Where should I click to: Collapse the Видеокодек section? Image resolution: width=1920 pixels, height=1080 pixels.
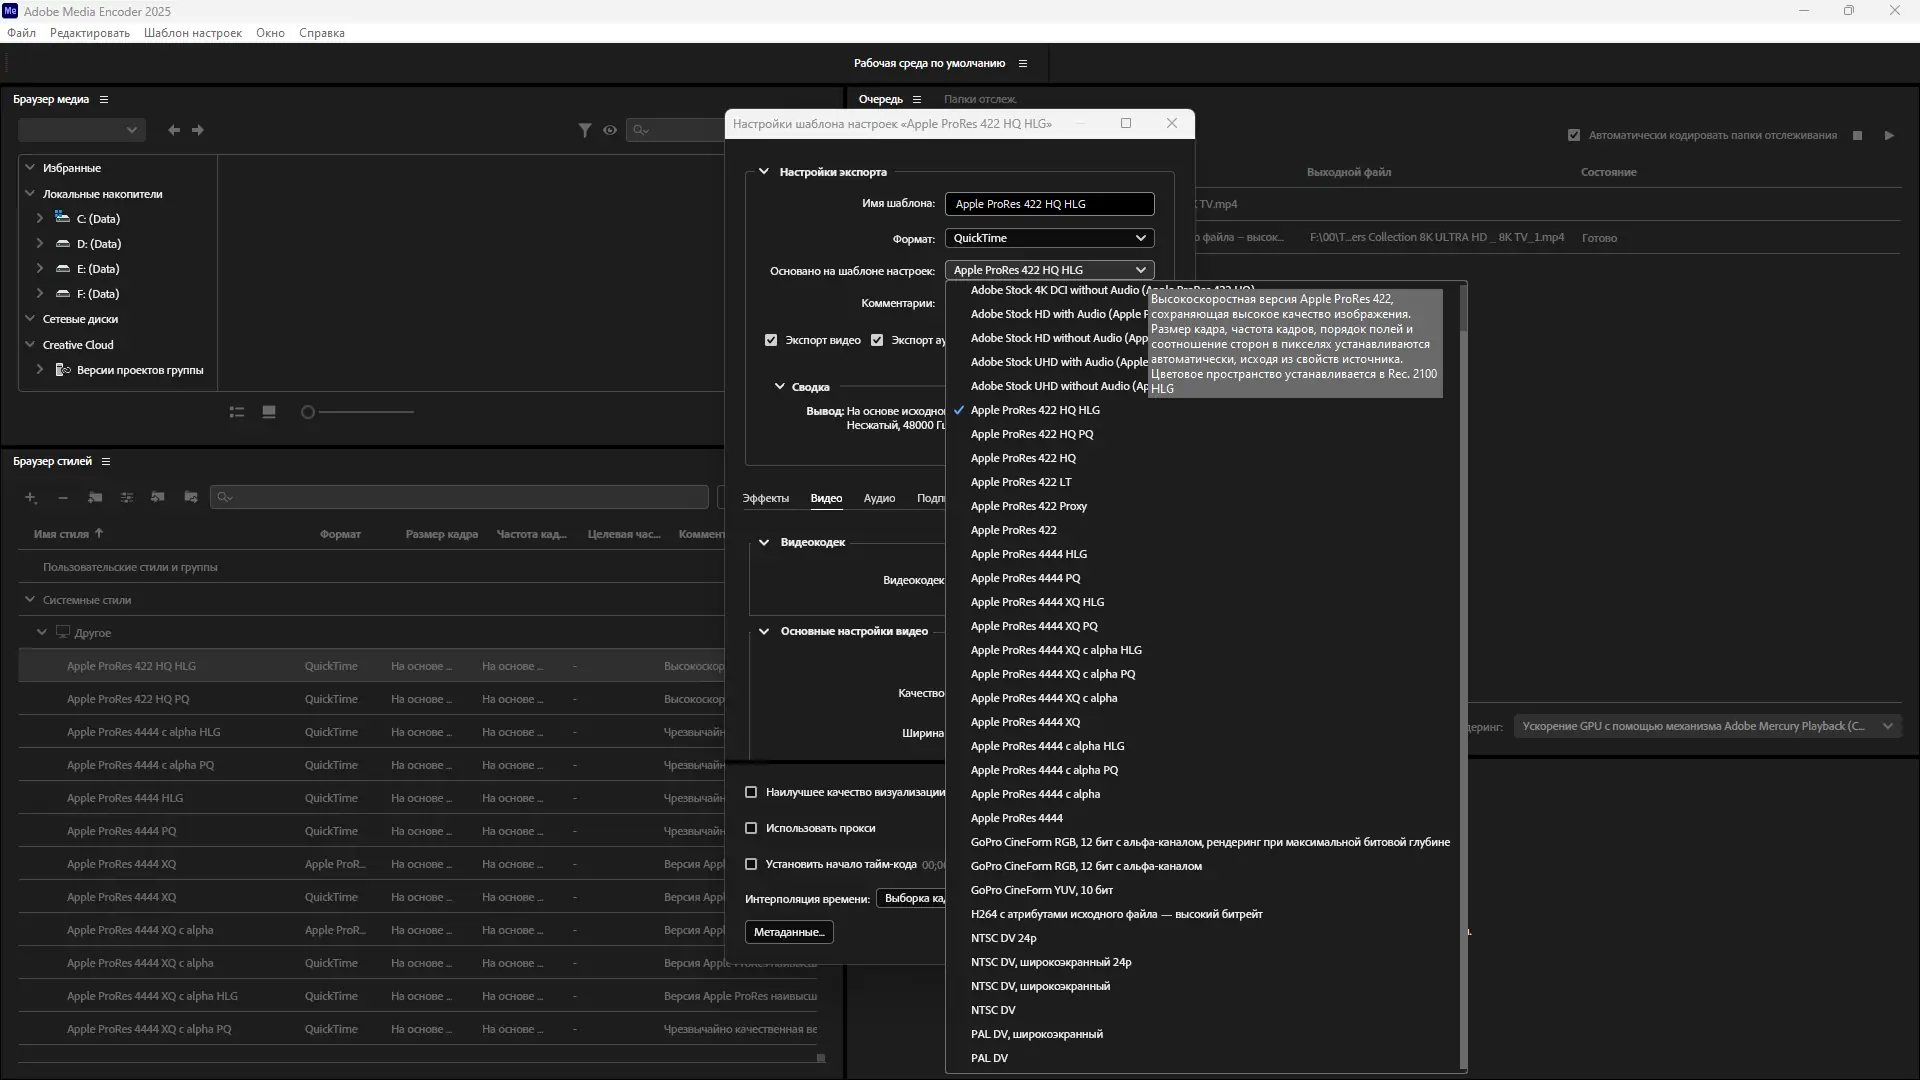coord(764,542)
